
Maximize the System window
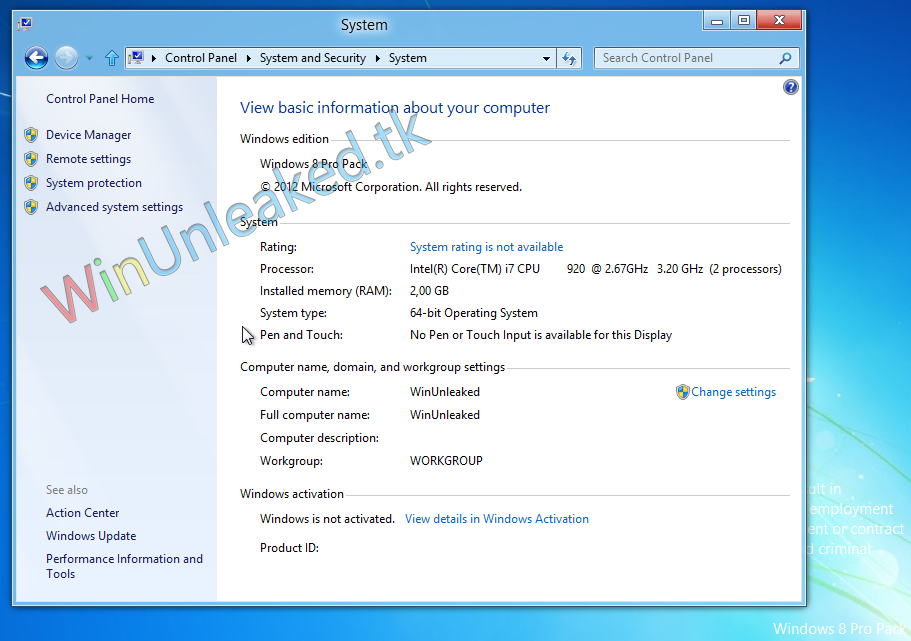pyautogui.click(x=744, y=21)
